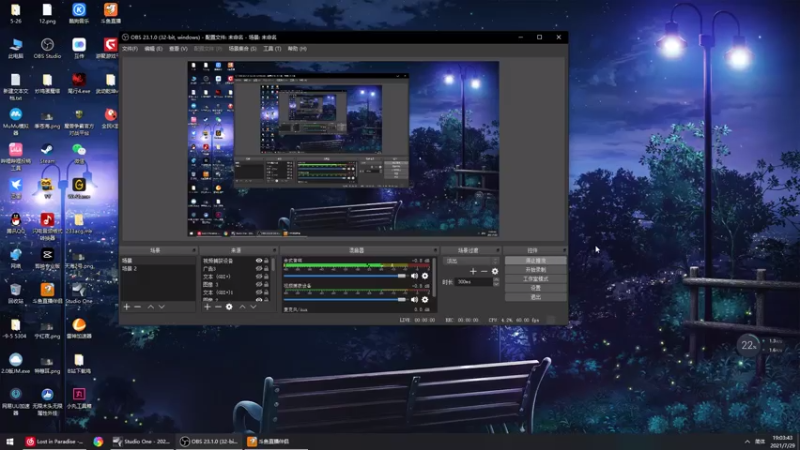800x450 pixels.
Task: Open OBS Studio desktop shortcut
Action: pyautogui.click(x=47, y=48)
